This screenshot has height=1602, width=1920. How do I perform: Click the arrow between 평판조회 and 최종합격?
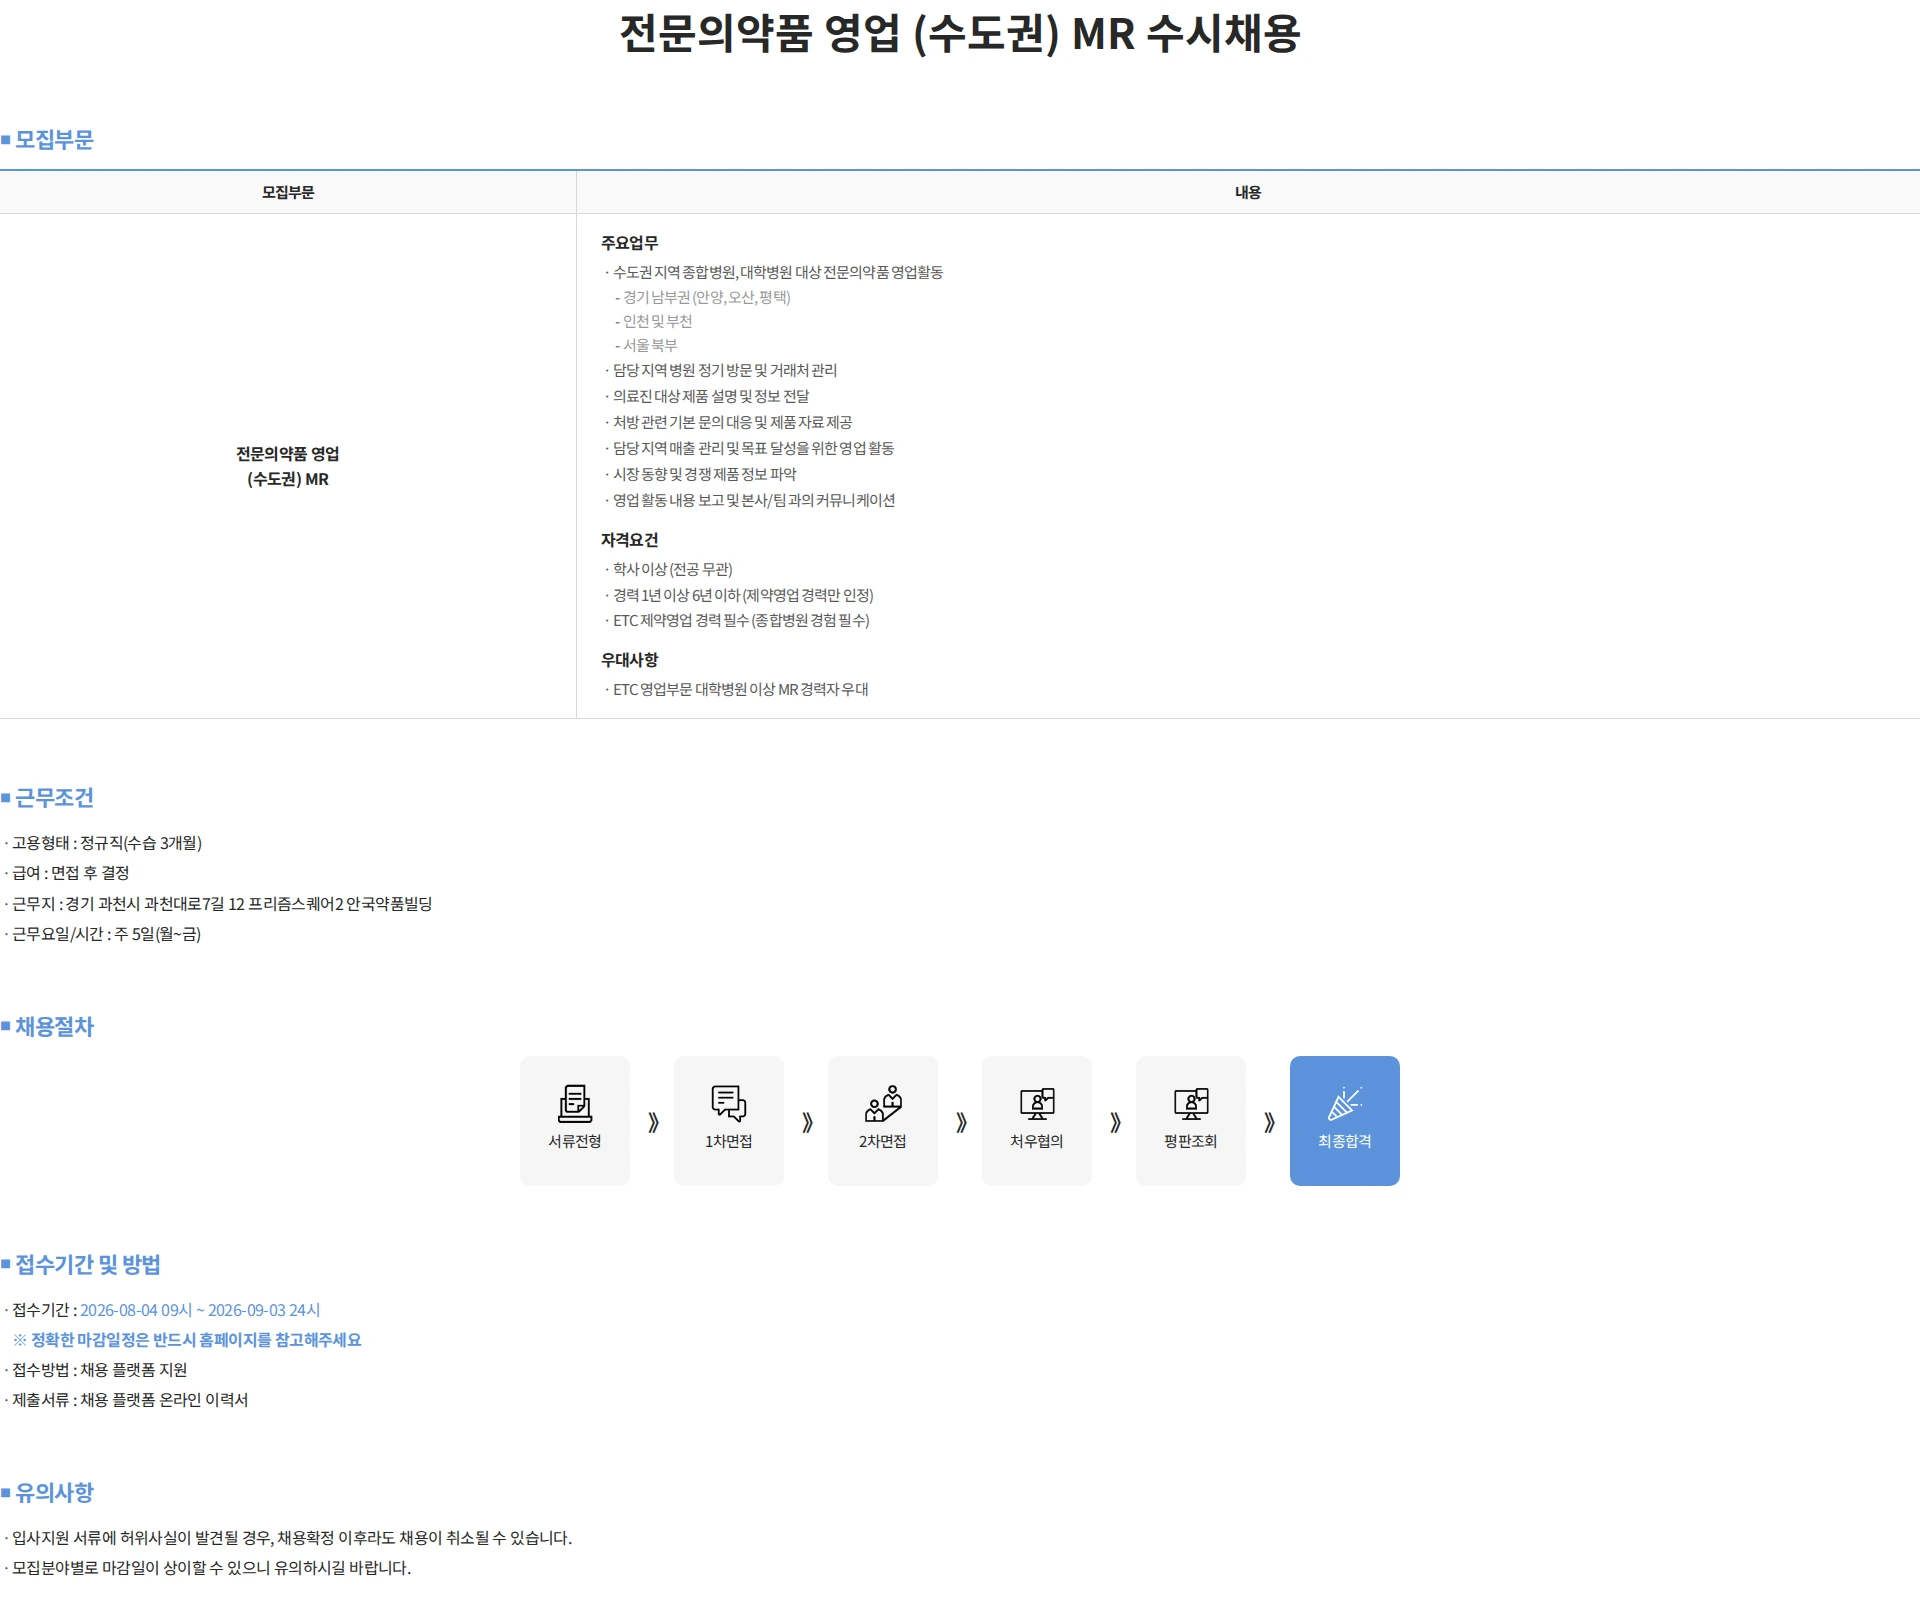tap(1269, 1122)
